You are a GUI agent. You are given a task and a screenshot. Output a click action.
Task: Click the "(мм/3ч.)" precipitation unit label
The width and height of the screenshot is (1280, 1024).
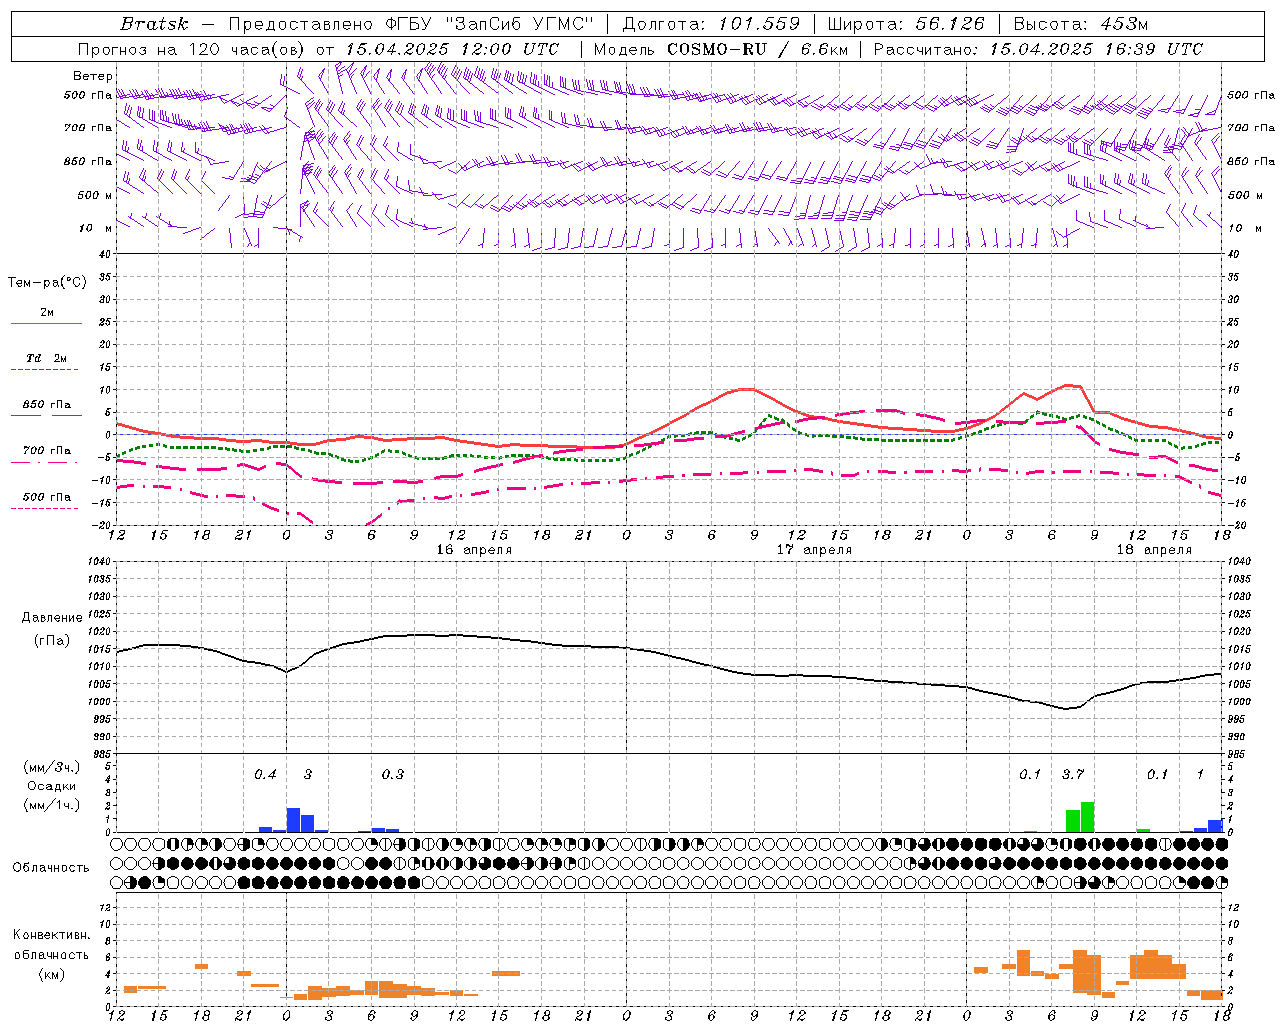(52, 767)
